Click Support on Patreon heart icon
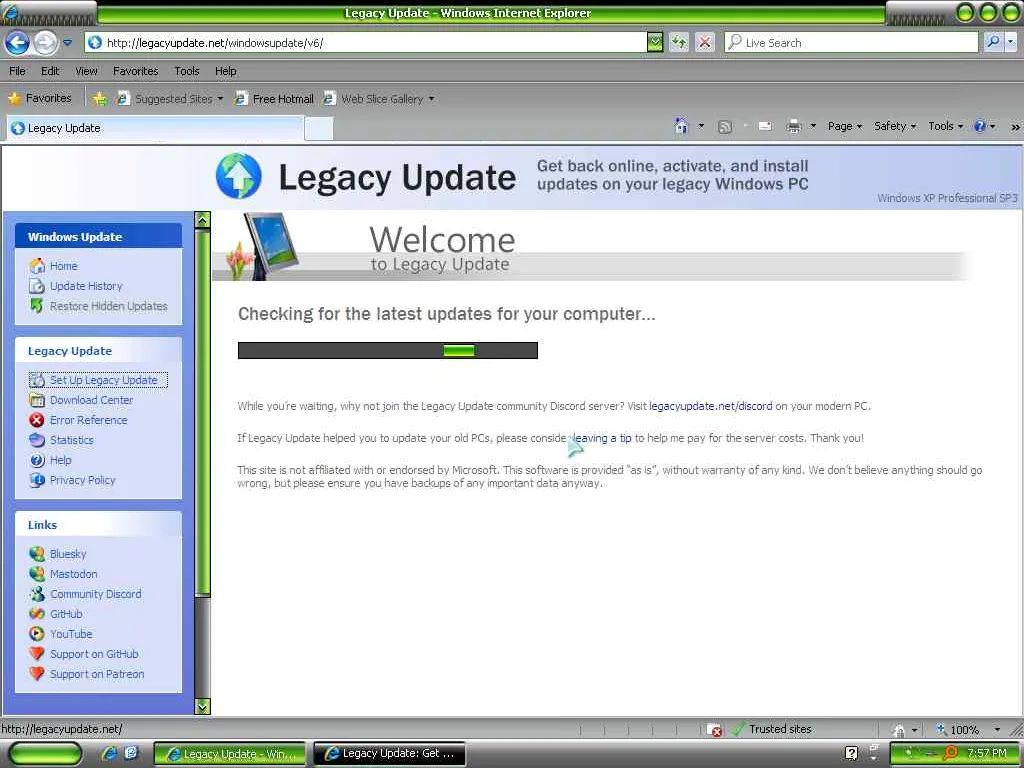The height and width of the screenshot is (768, 1024). [37, 674]
